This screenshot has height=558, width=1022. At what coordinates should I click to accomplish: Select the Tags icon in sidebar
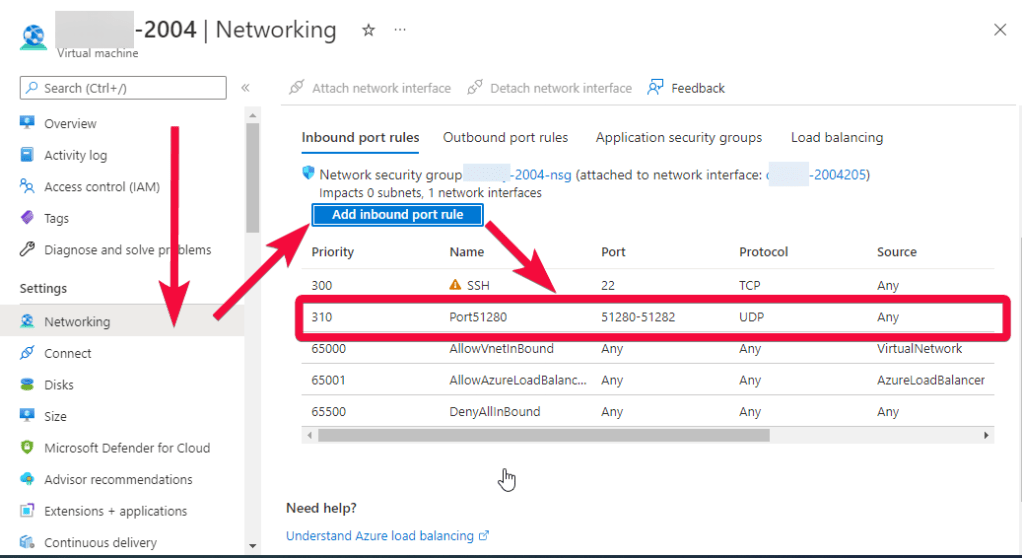click(x=27, y=218)
